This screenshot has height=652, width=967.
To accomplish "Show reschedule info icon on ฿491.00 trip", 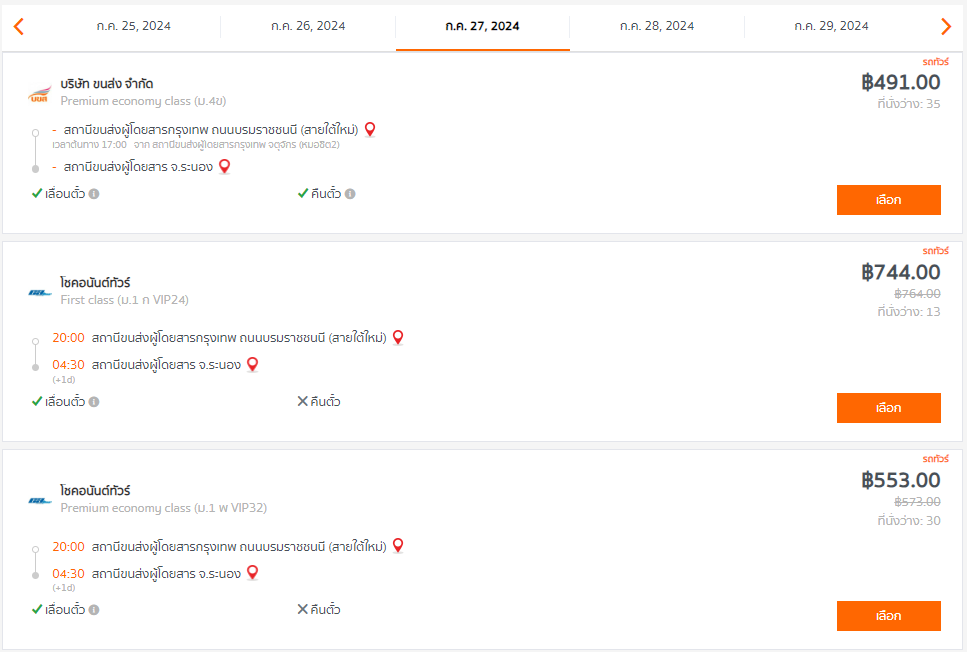I will [94, 194].
